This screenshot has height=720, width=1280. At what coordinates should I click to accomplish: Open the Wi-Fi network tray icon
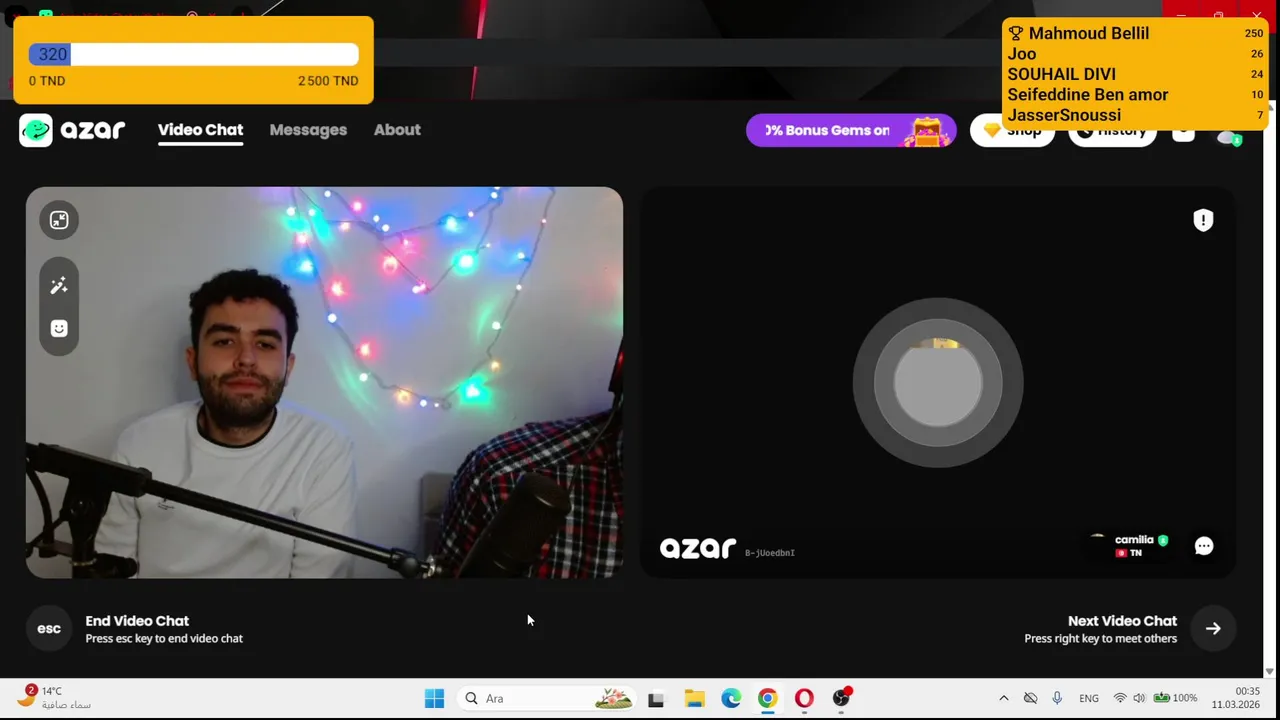1120,698
